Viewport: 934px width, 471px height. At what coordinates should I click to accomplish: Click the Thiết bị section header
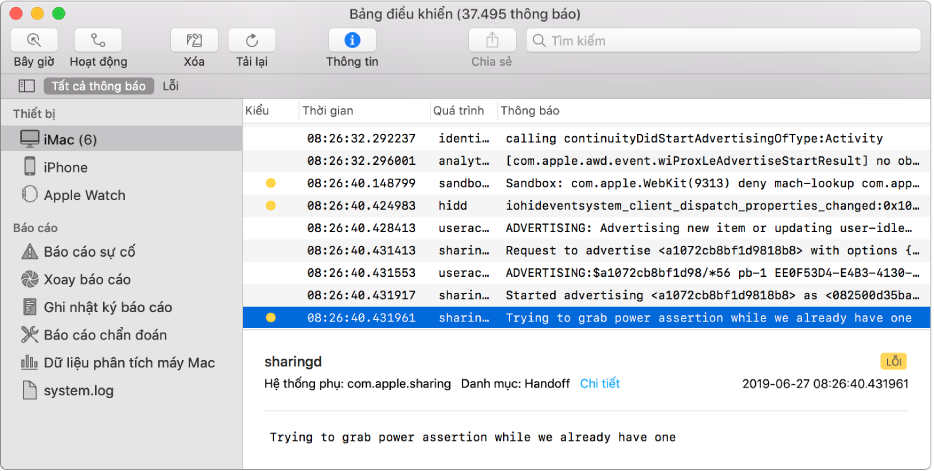tap(34, 114)
